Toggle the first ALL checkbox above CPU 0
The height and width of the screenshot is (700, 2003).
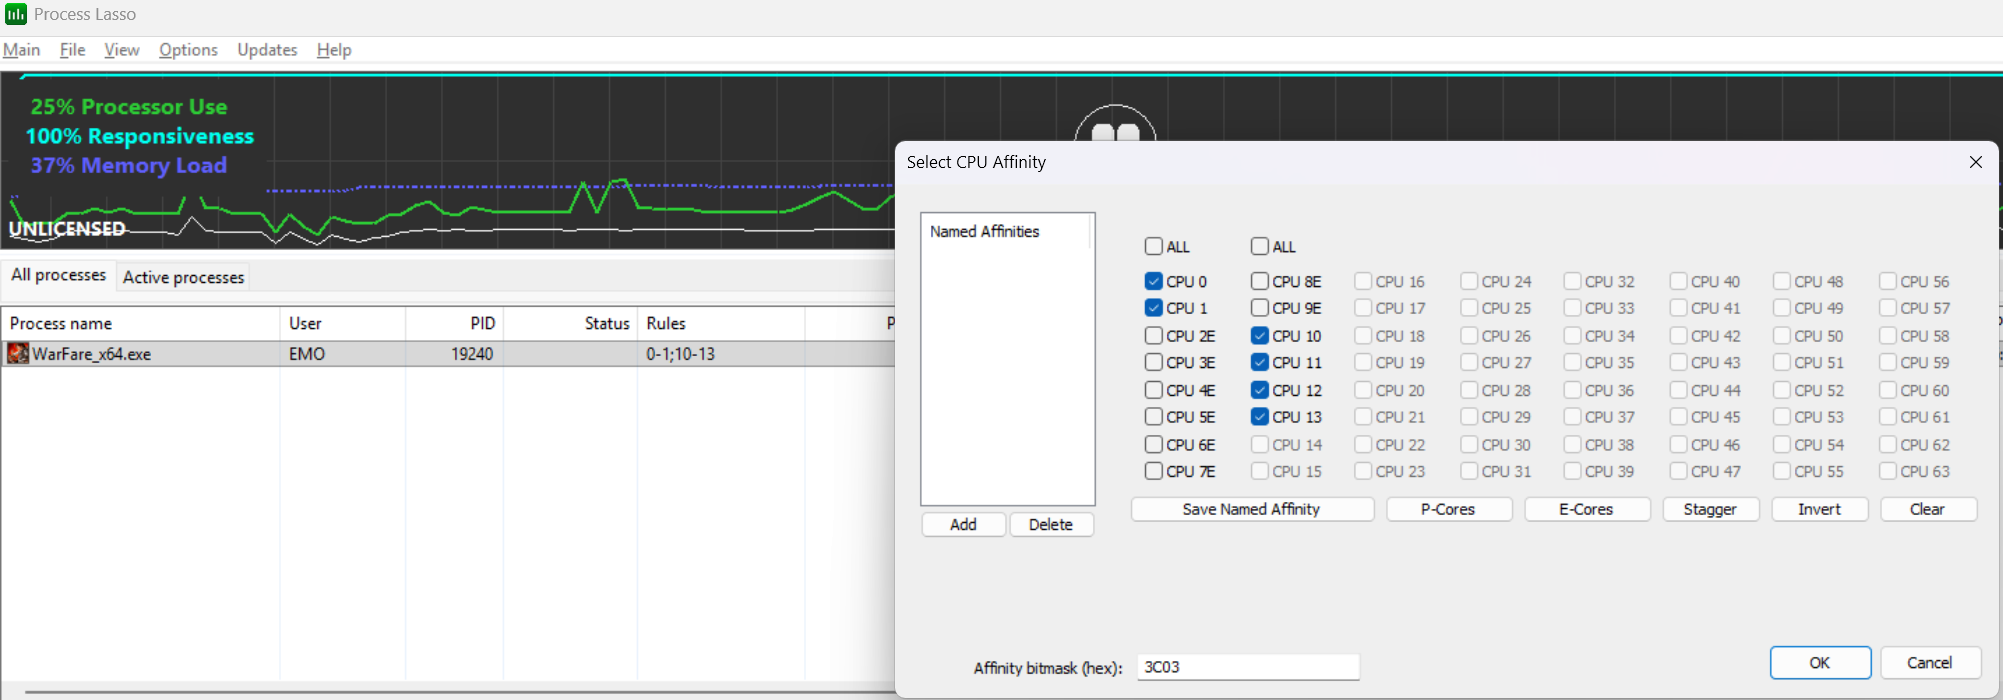(1154, 246)
